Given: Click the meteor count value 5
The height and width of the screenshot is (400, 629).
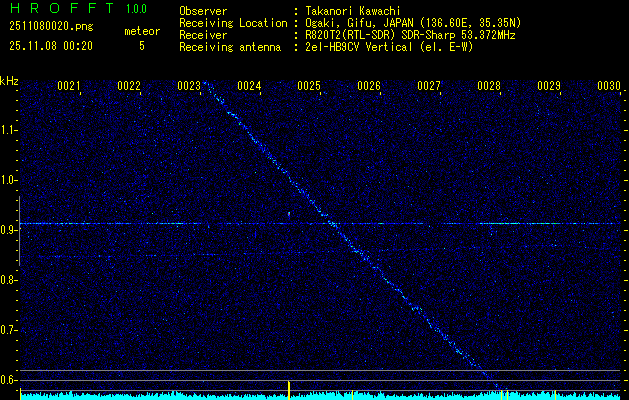Looking at the screenshot, I should tap(141, 45).
